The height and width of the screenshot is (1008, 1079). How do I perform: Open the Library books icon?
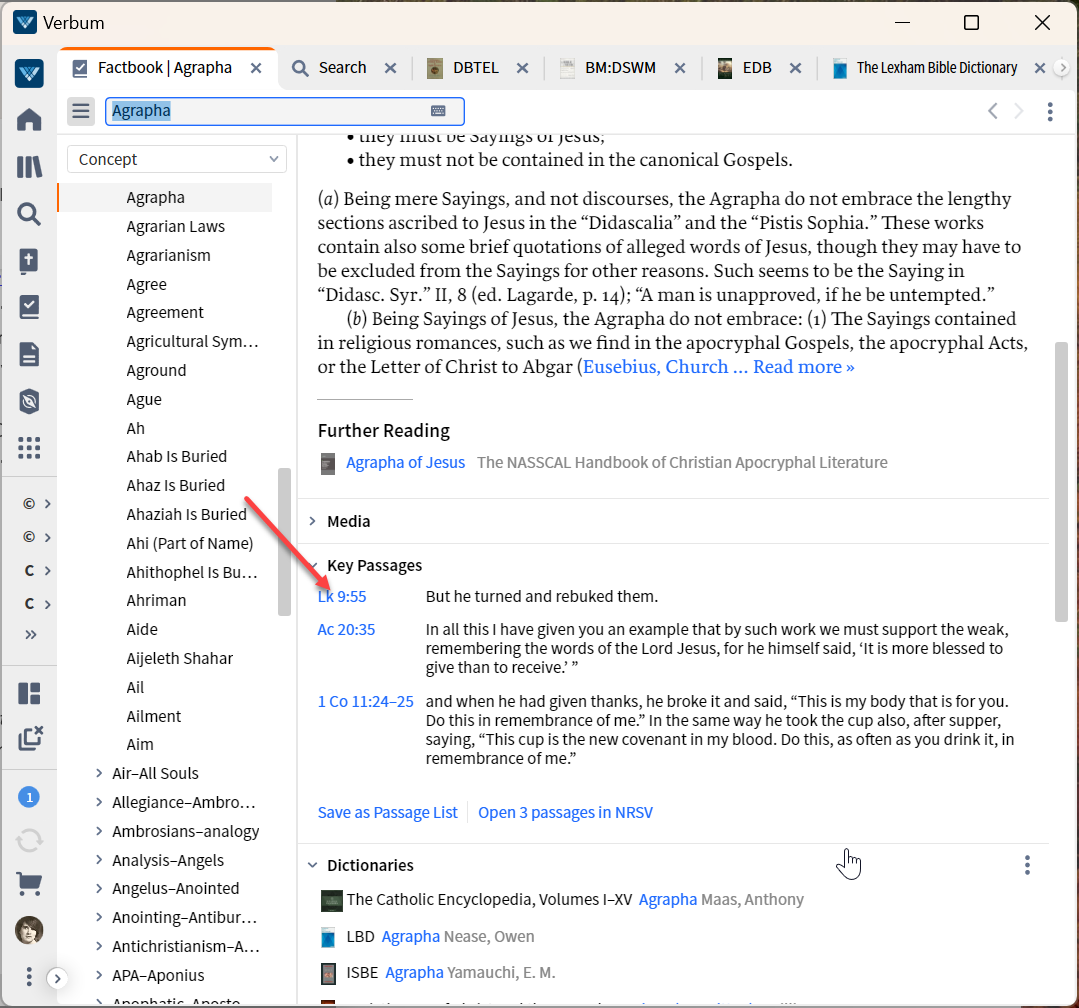(x=29, y=167)
